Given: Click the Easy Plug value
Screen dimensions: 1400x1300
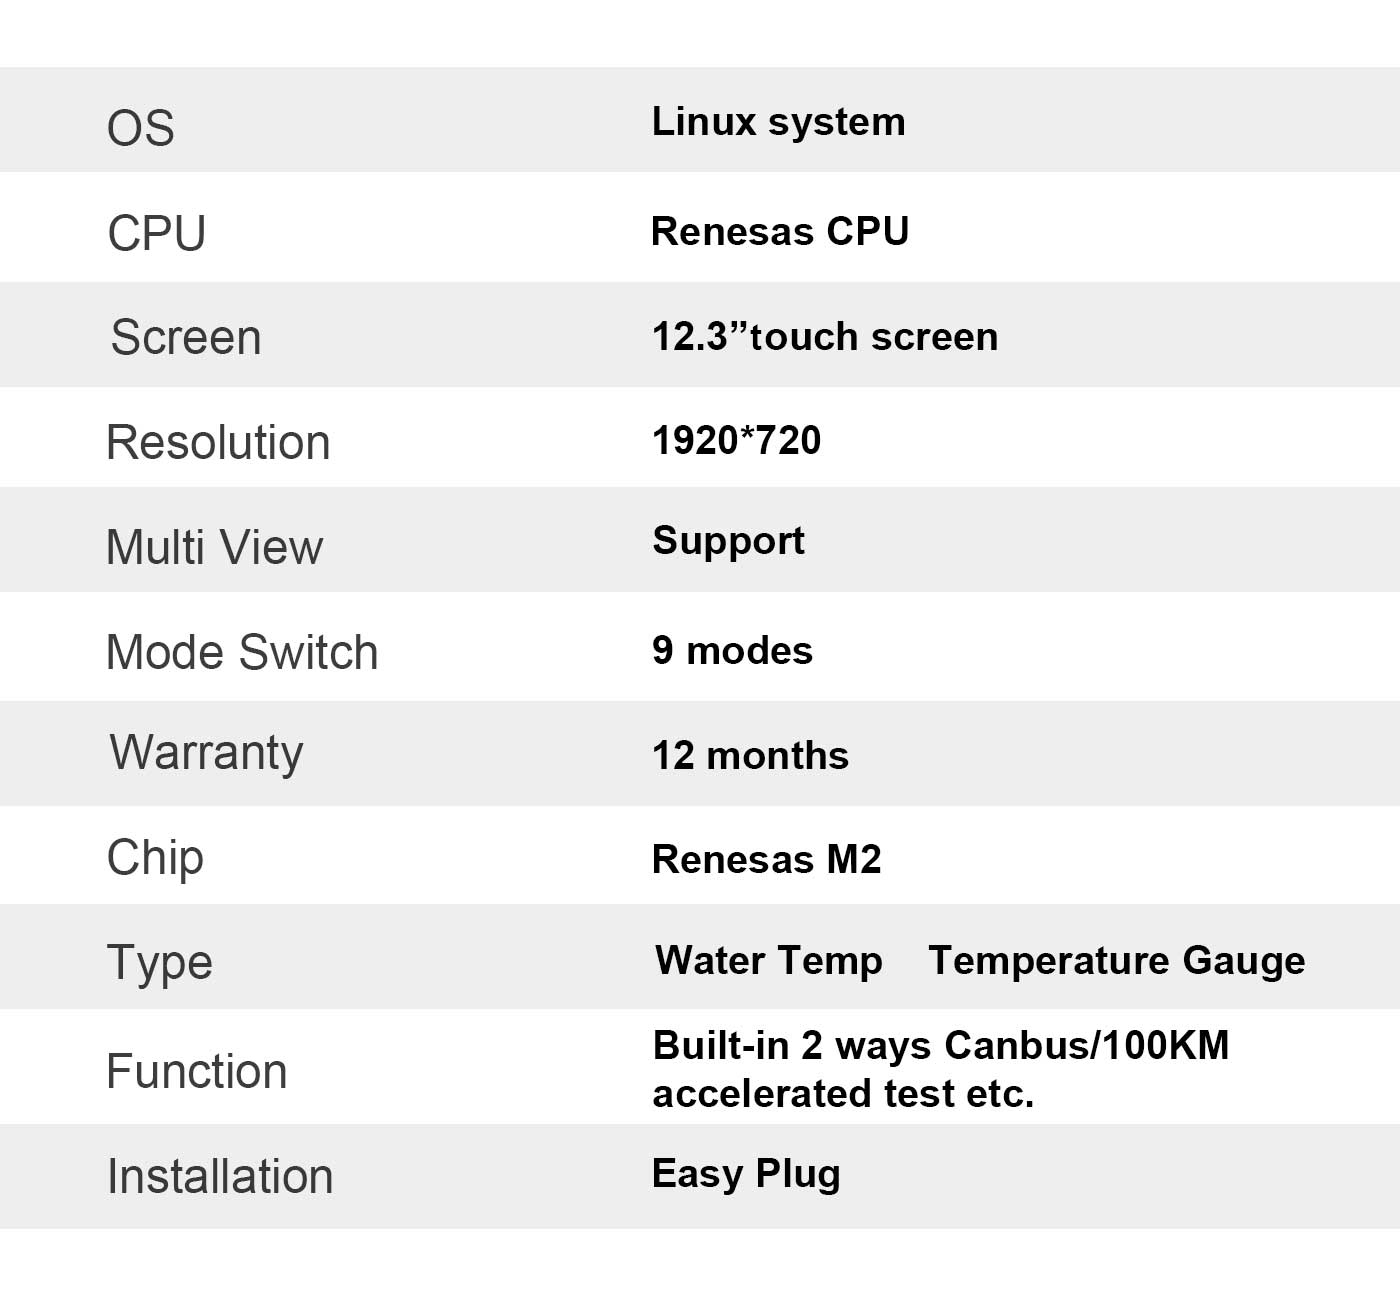Looking at the screenshot, I should 745,1173.
